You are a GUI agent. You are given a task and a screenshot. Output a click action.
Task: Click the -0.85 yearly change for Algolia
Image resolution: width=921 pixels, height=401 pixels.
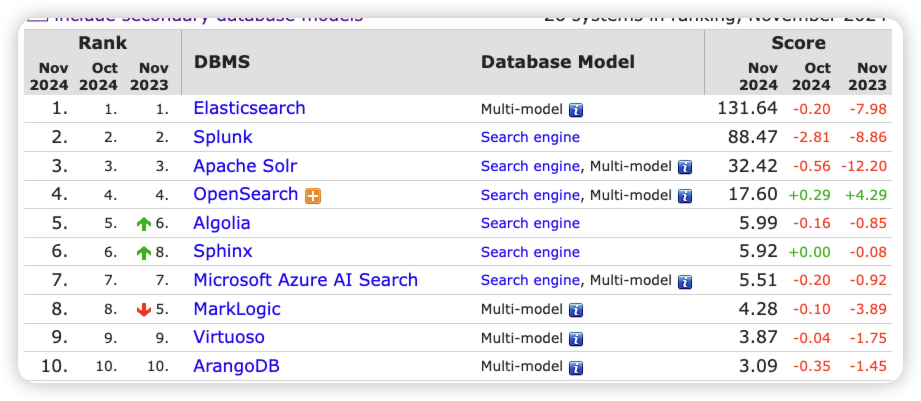coord(868,224)
